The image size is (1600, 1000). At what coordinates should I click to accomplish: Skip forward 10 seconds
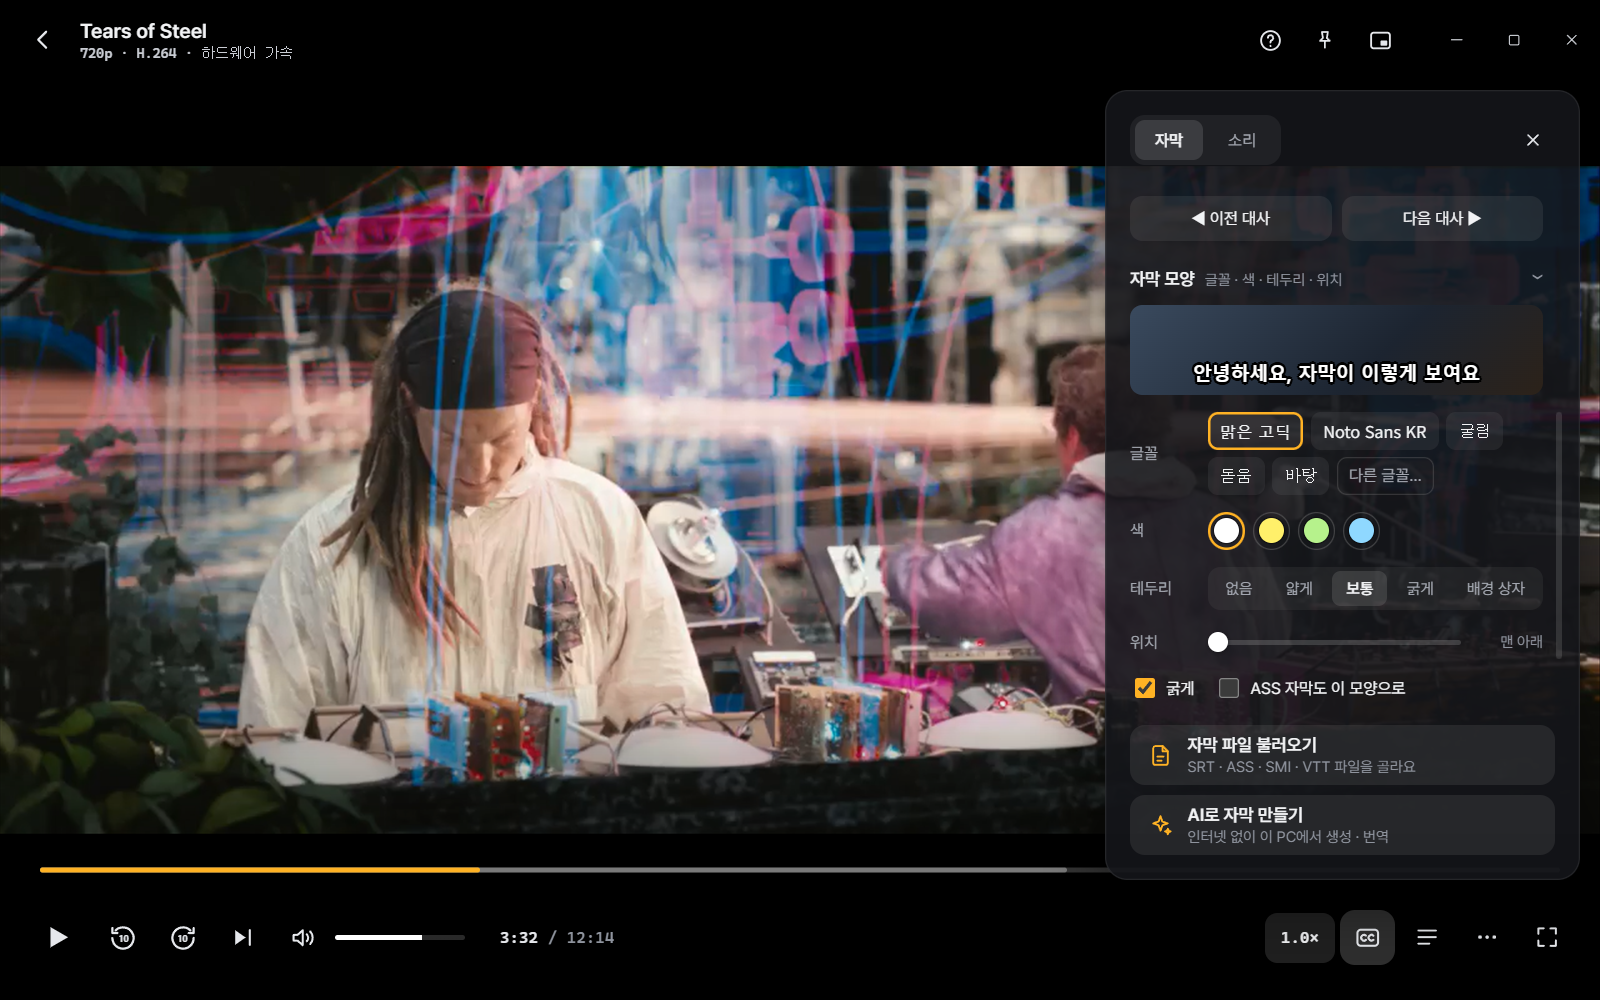183,937
